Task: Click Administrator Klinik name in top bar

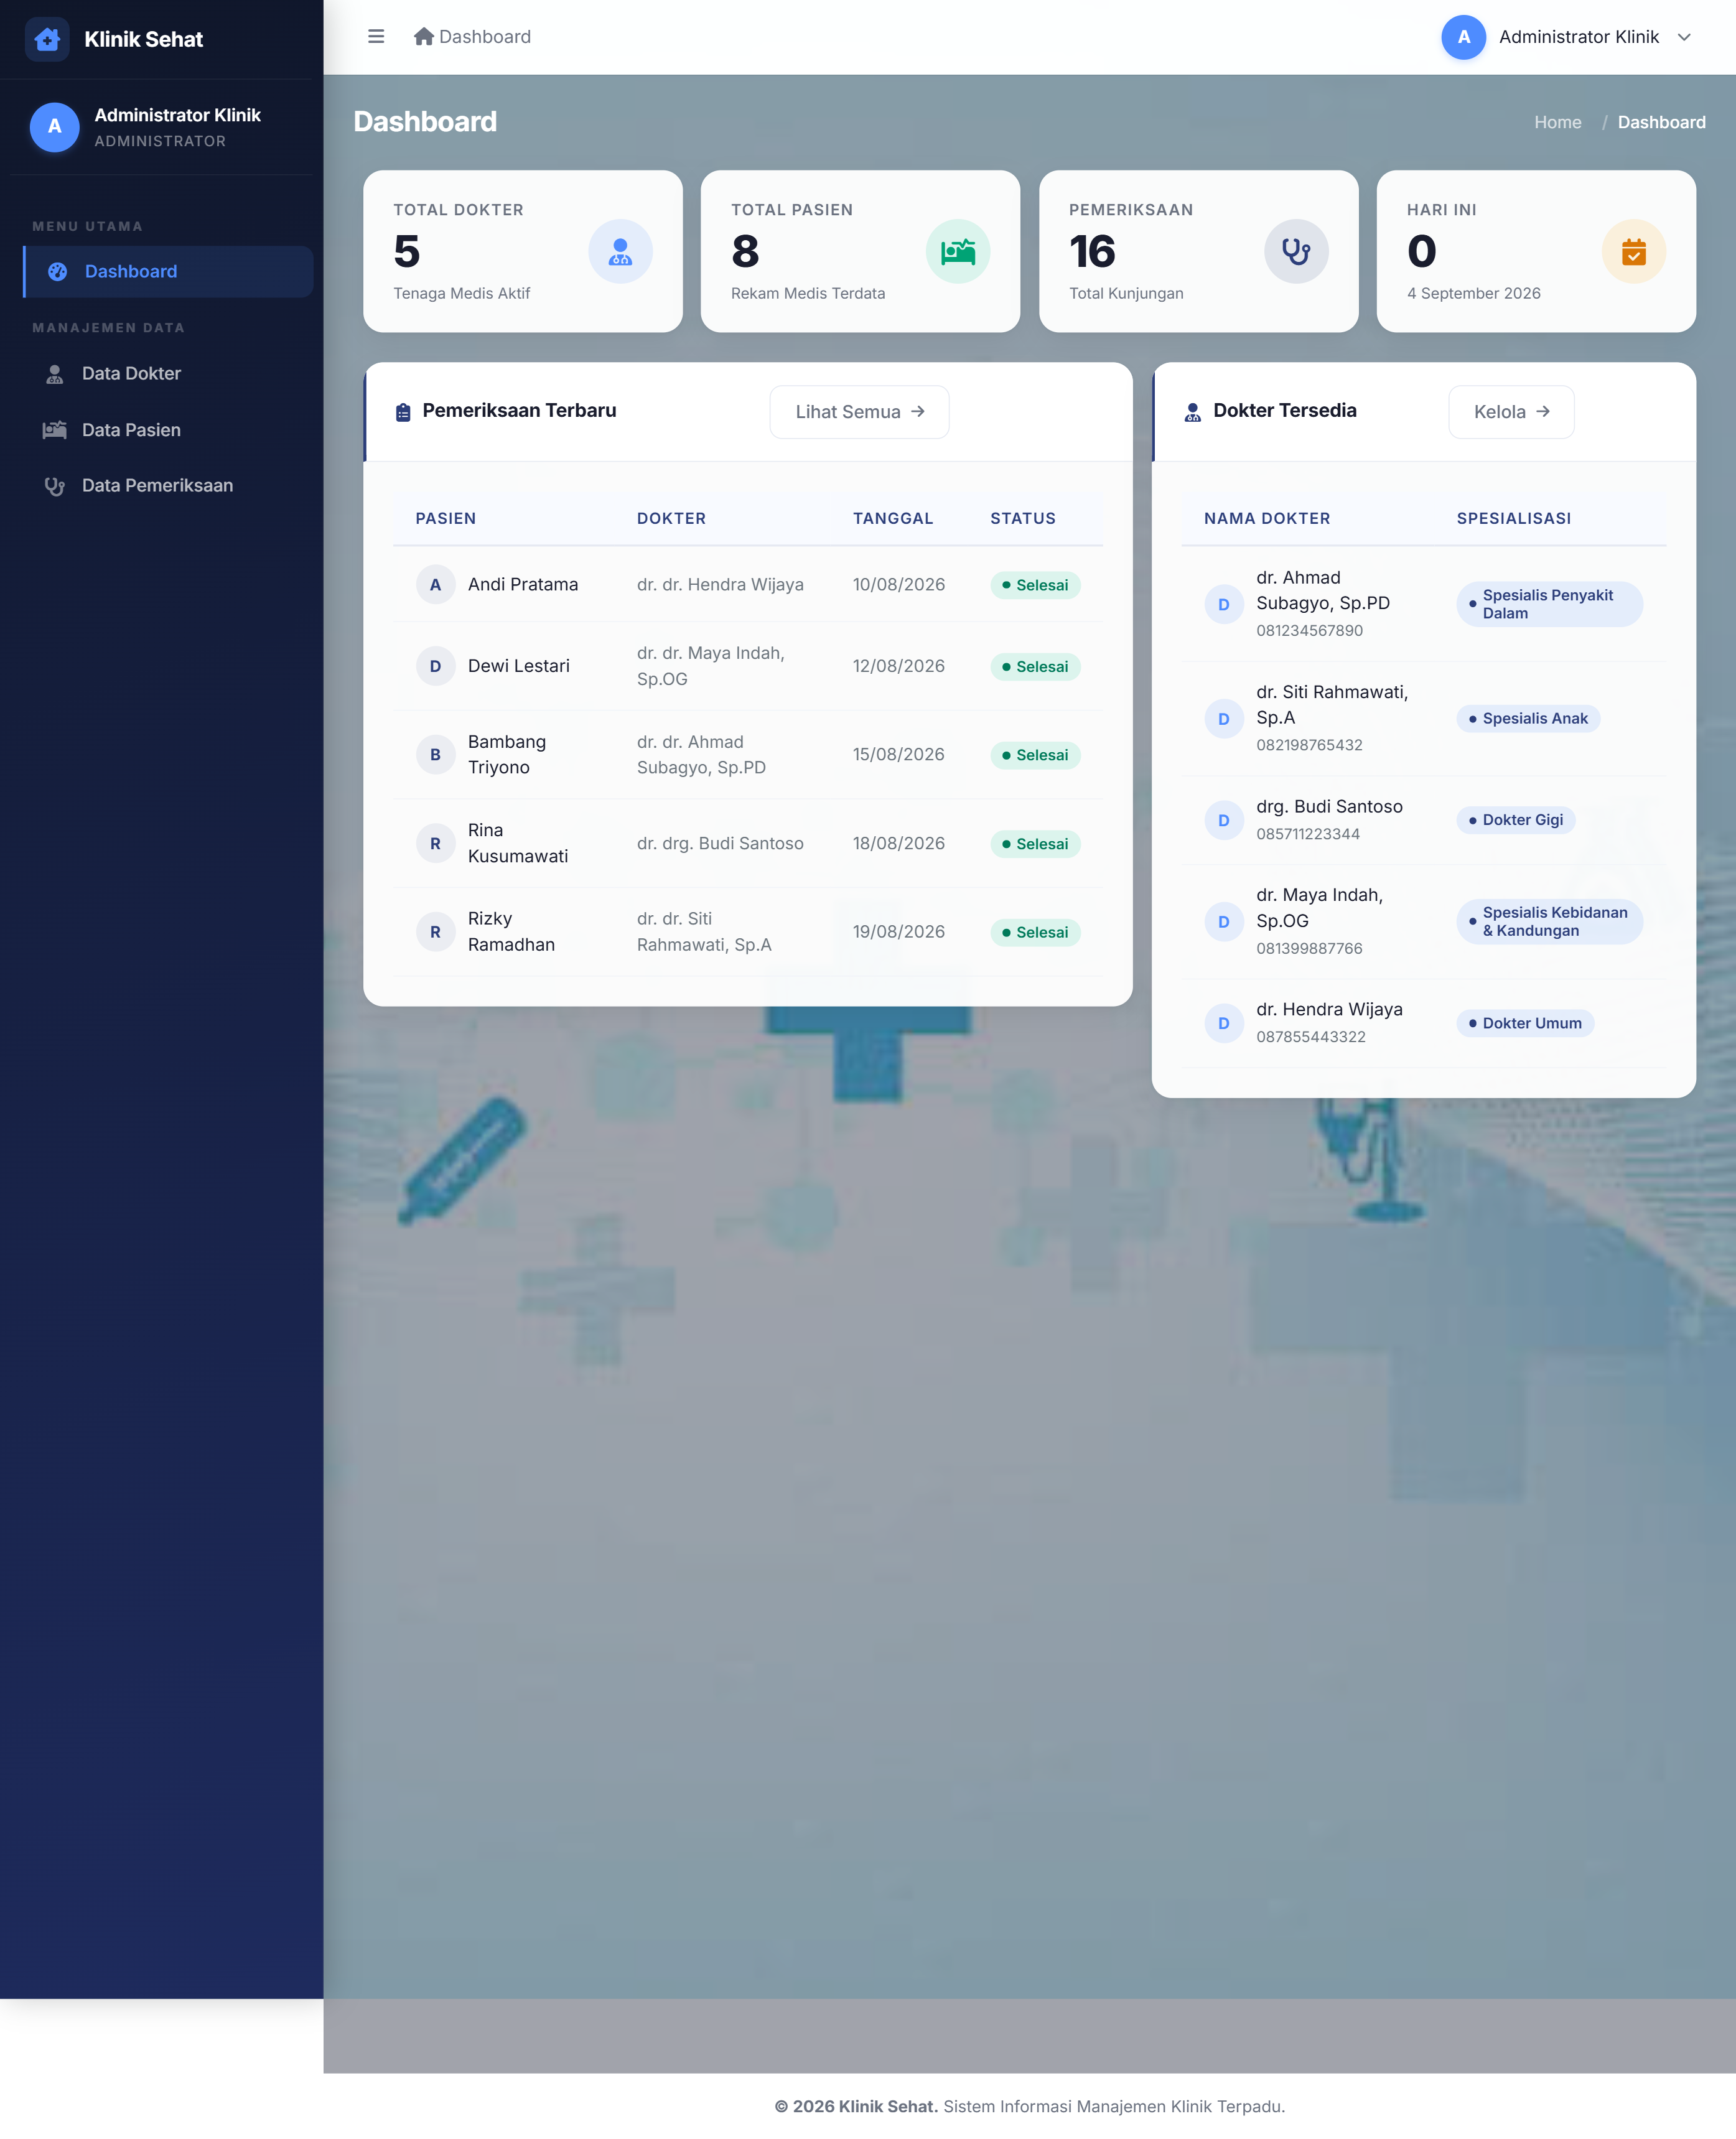Action: [x=1578, y=37]
